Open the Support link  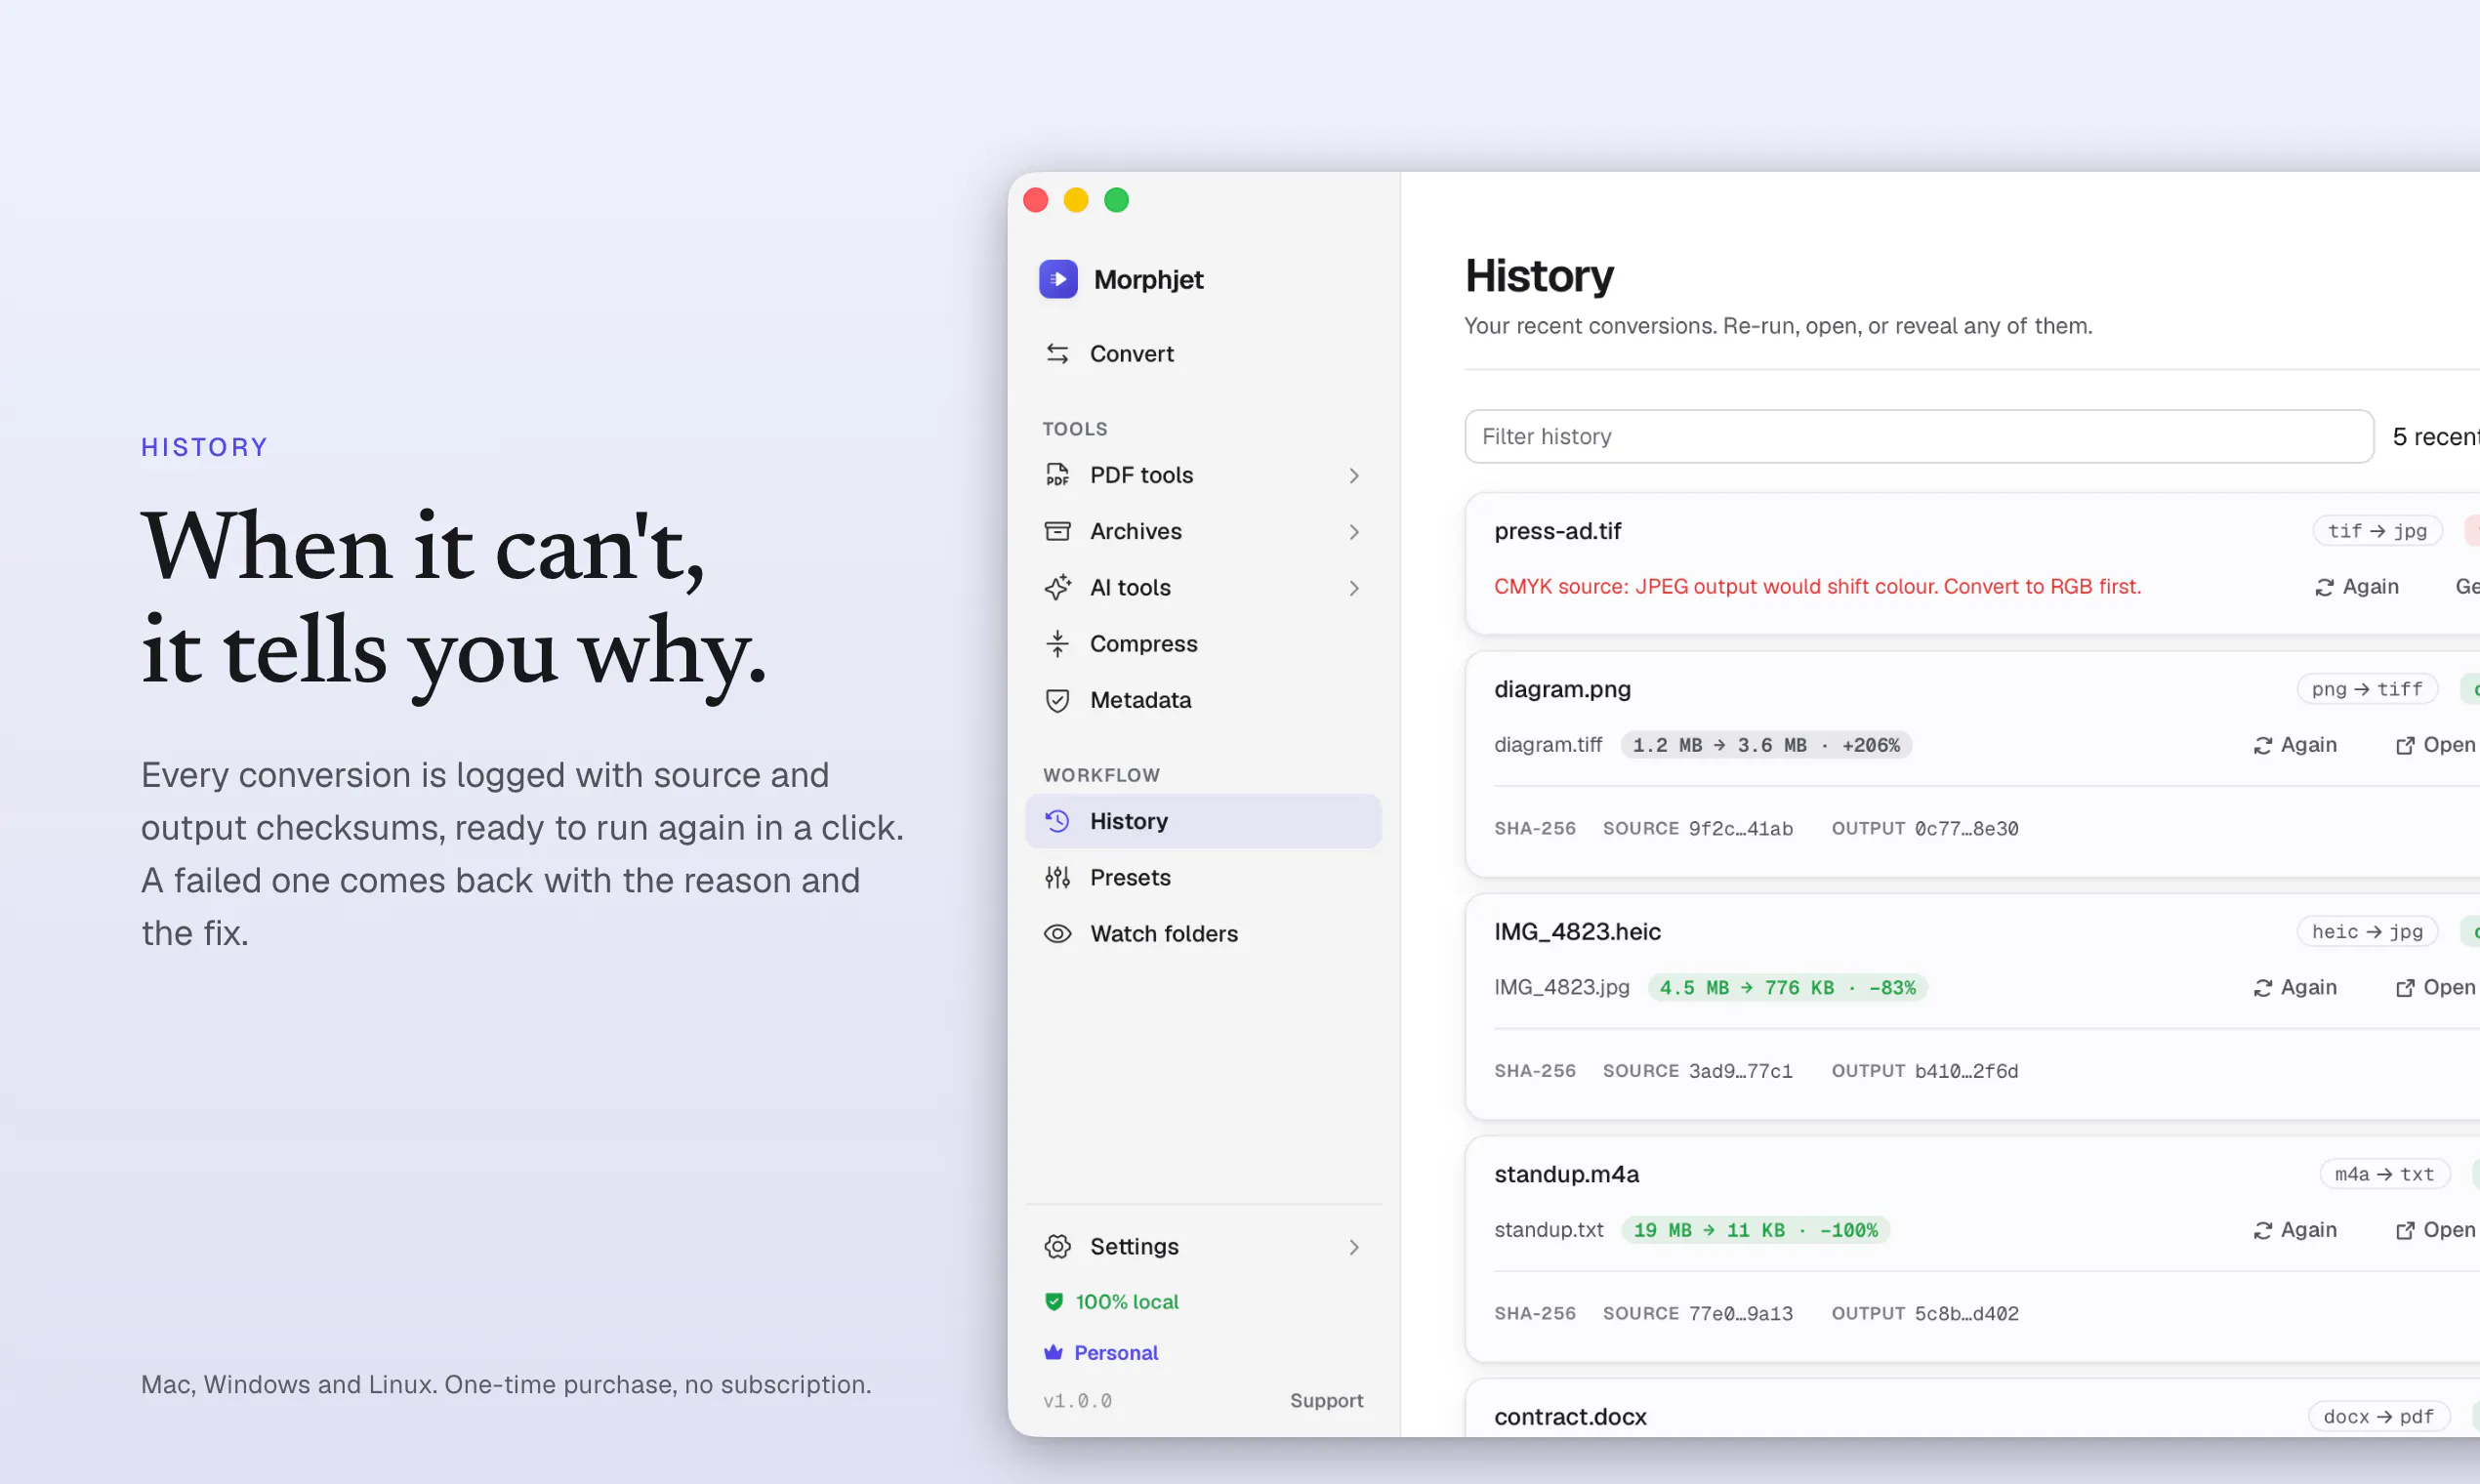(x=1326, y=1400)
